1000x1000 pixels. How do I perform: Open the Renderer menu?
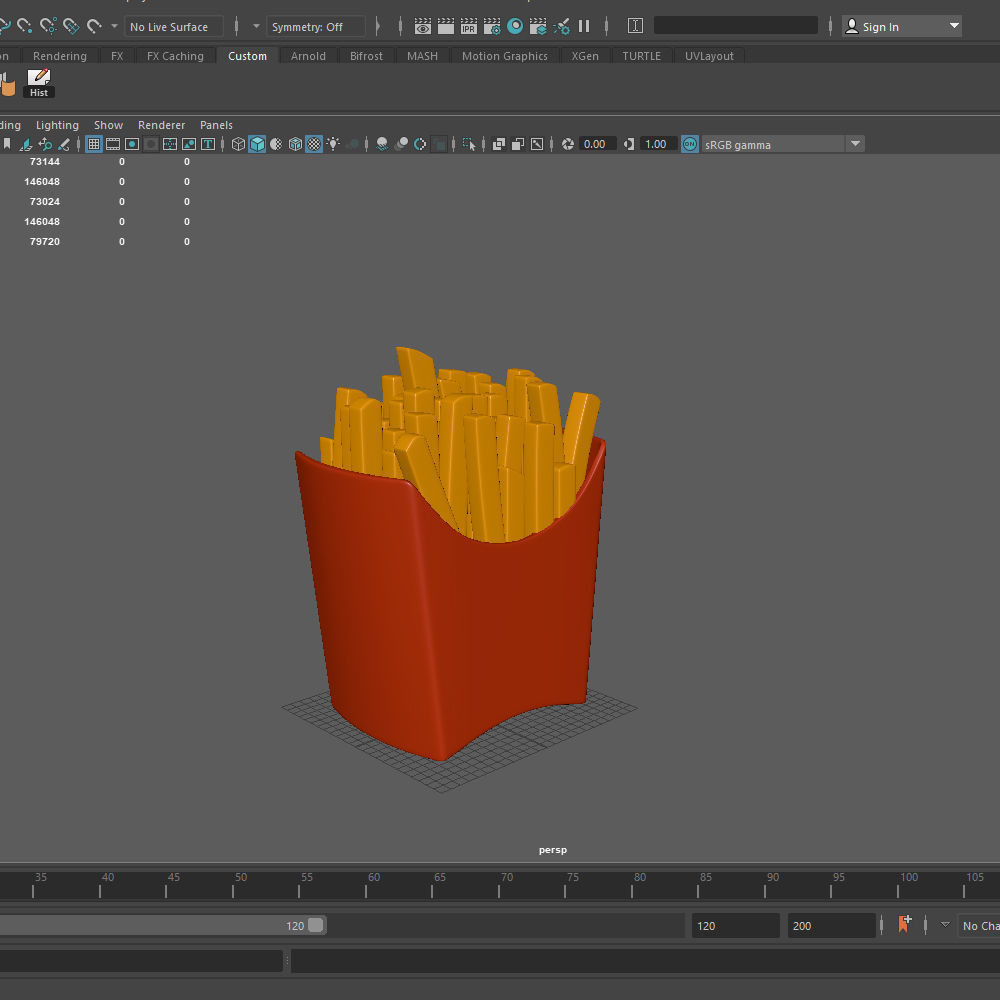click(161, 124)
